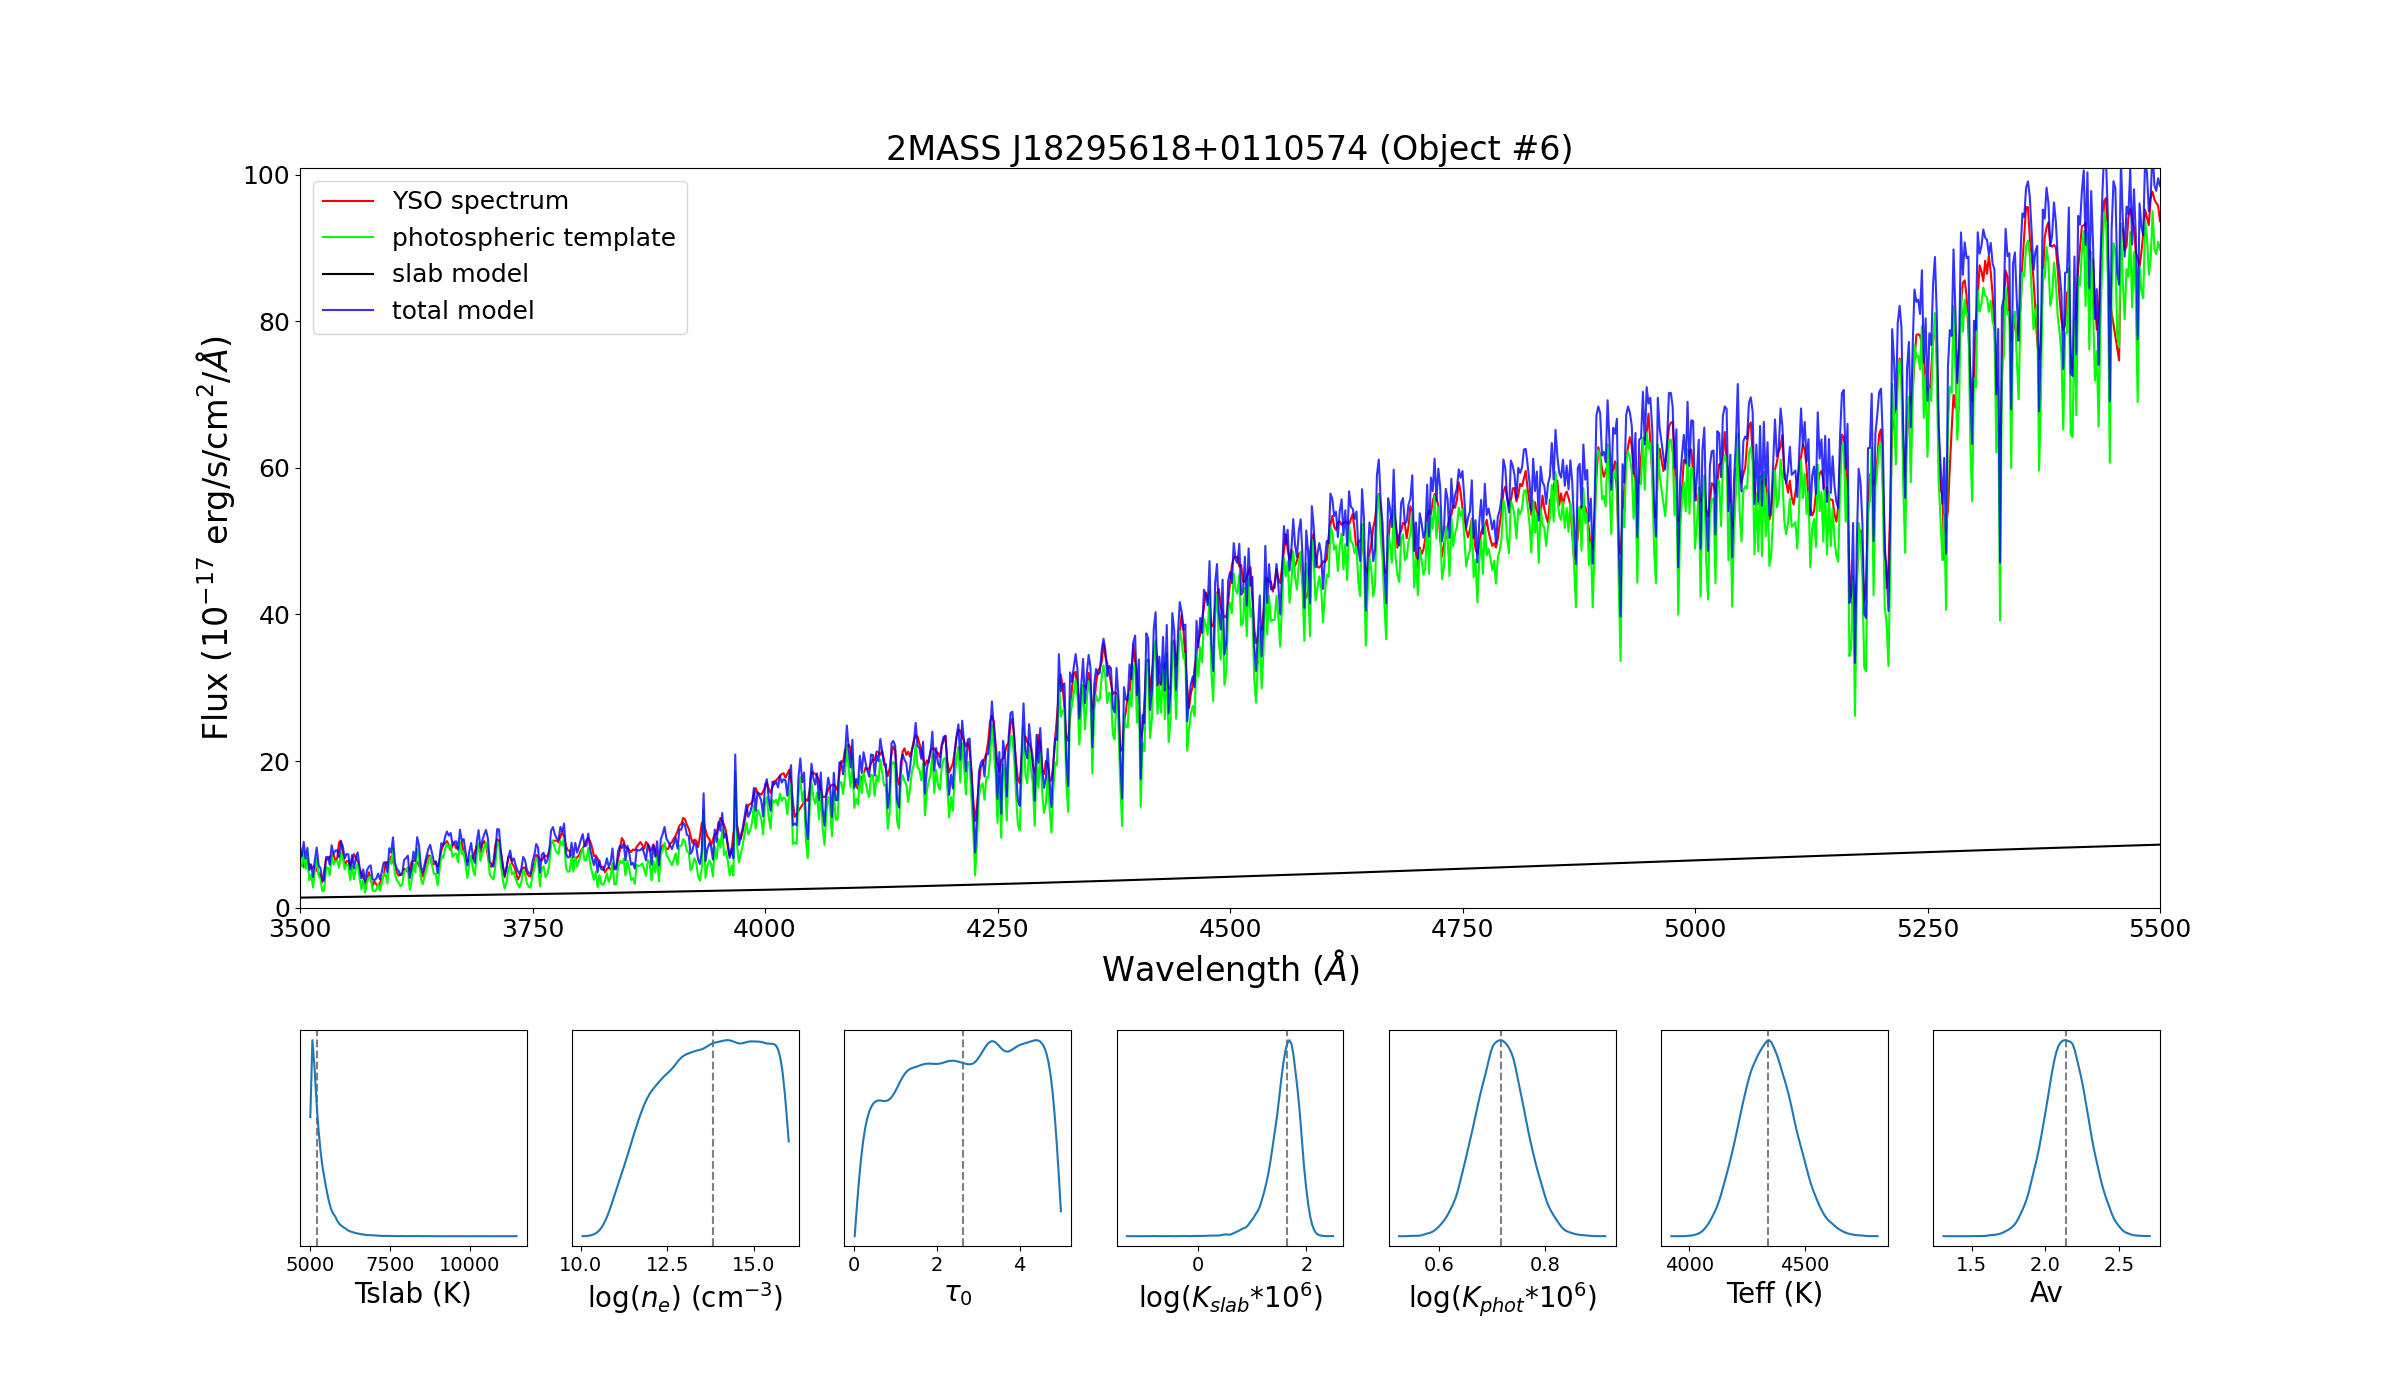The height and width of the screenshot is (1400, 2400).
Task: Click the Wavelength x-axis label
Action: [1230, 969]
